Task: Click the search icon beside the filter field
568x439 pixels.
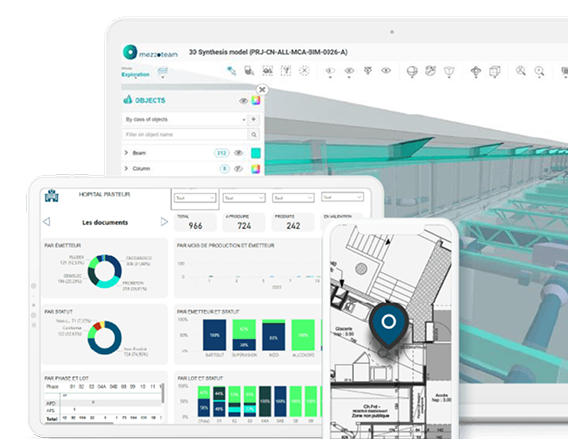Action: (254, 135)
